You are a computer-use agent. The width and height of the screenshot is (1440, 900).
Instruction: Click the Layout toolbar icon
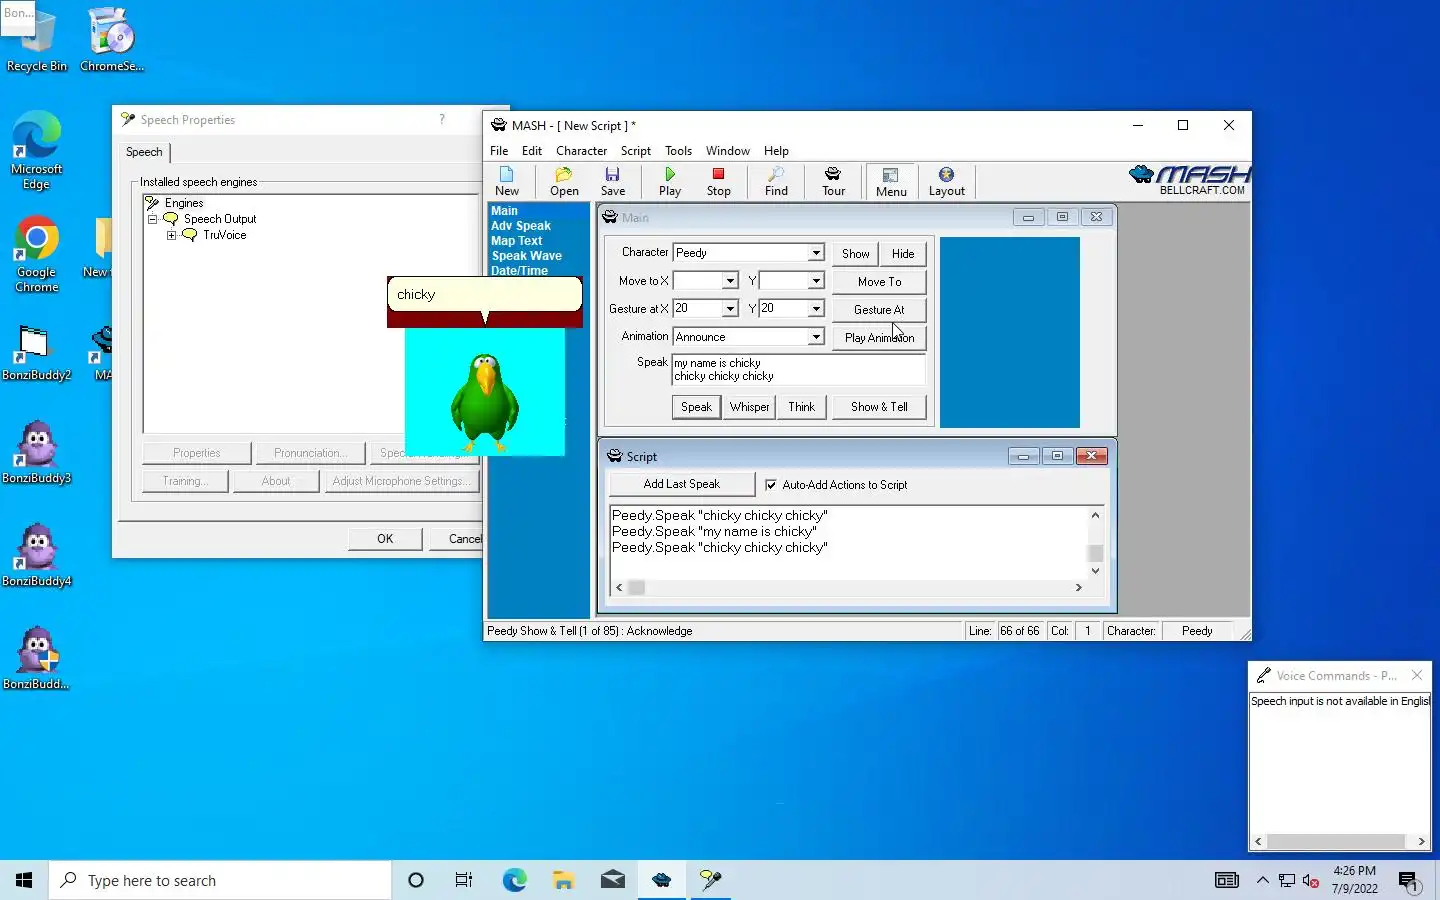947,181
